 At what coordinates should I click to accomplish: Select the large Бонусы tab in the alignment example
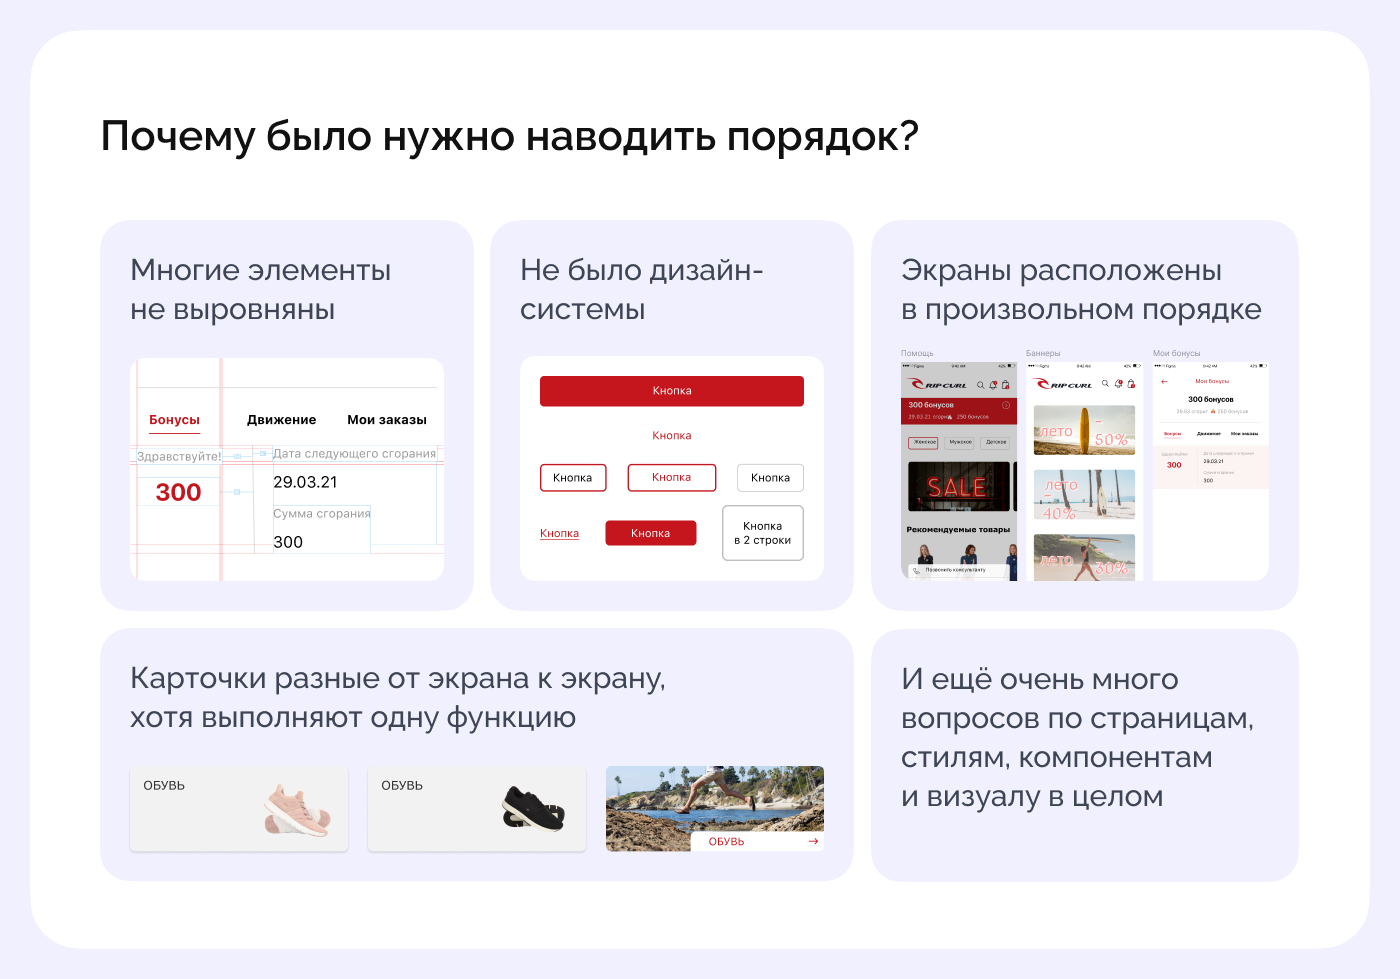click(174, 420)
